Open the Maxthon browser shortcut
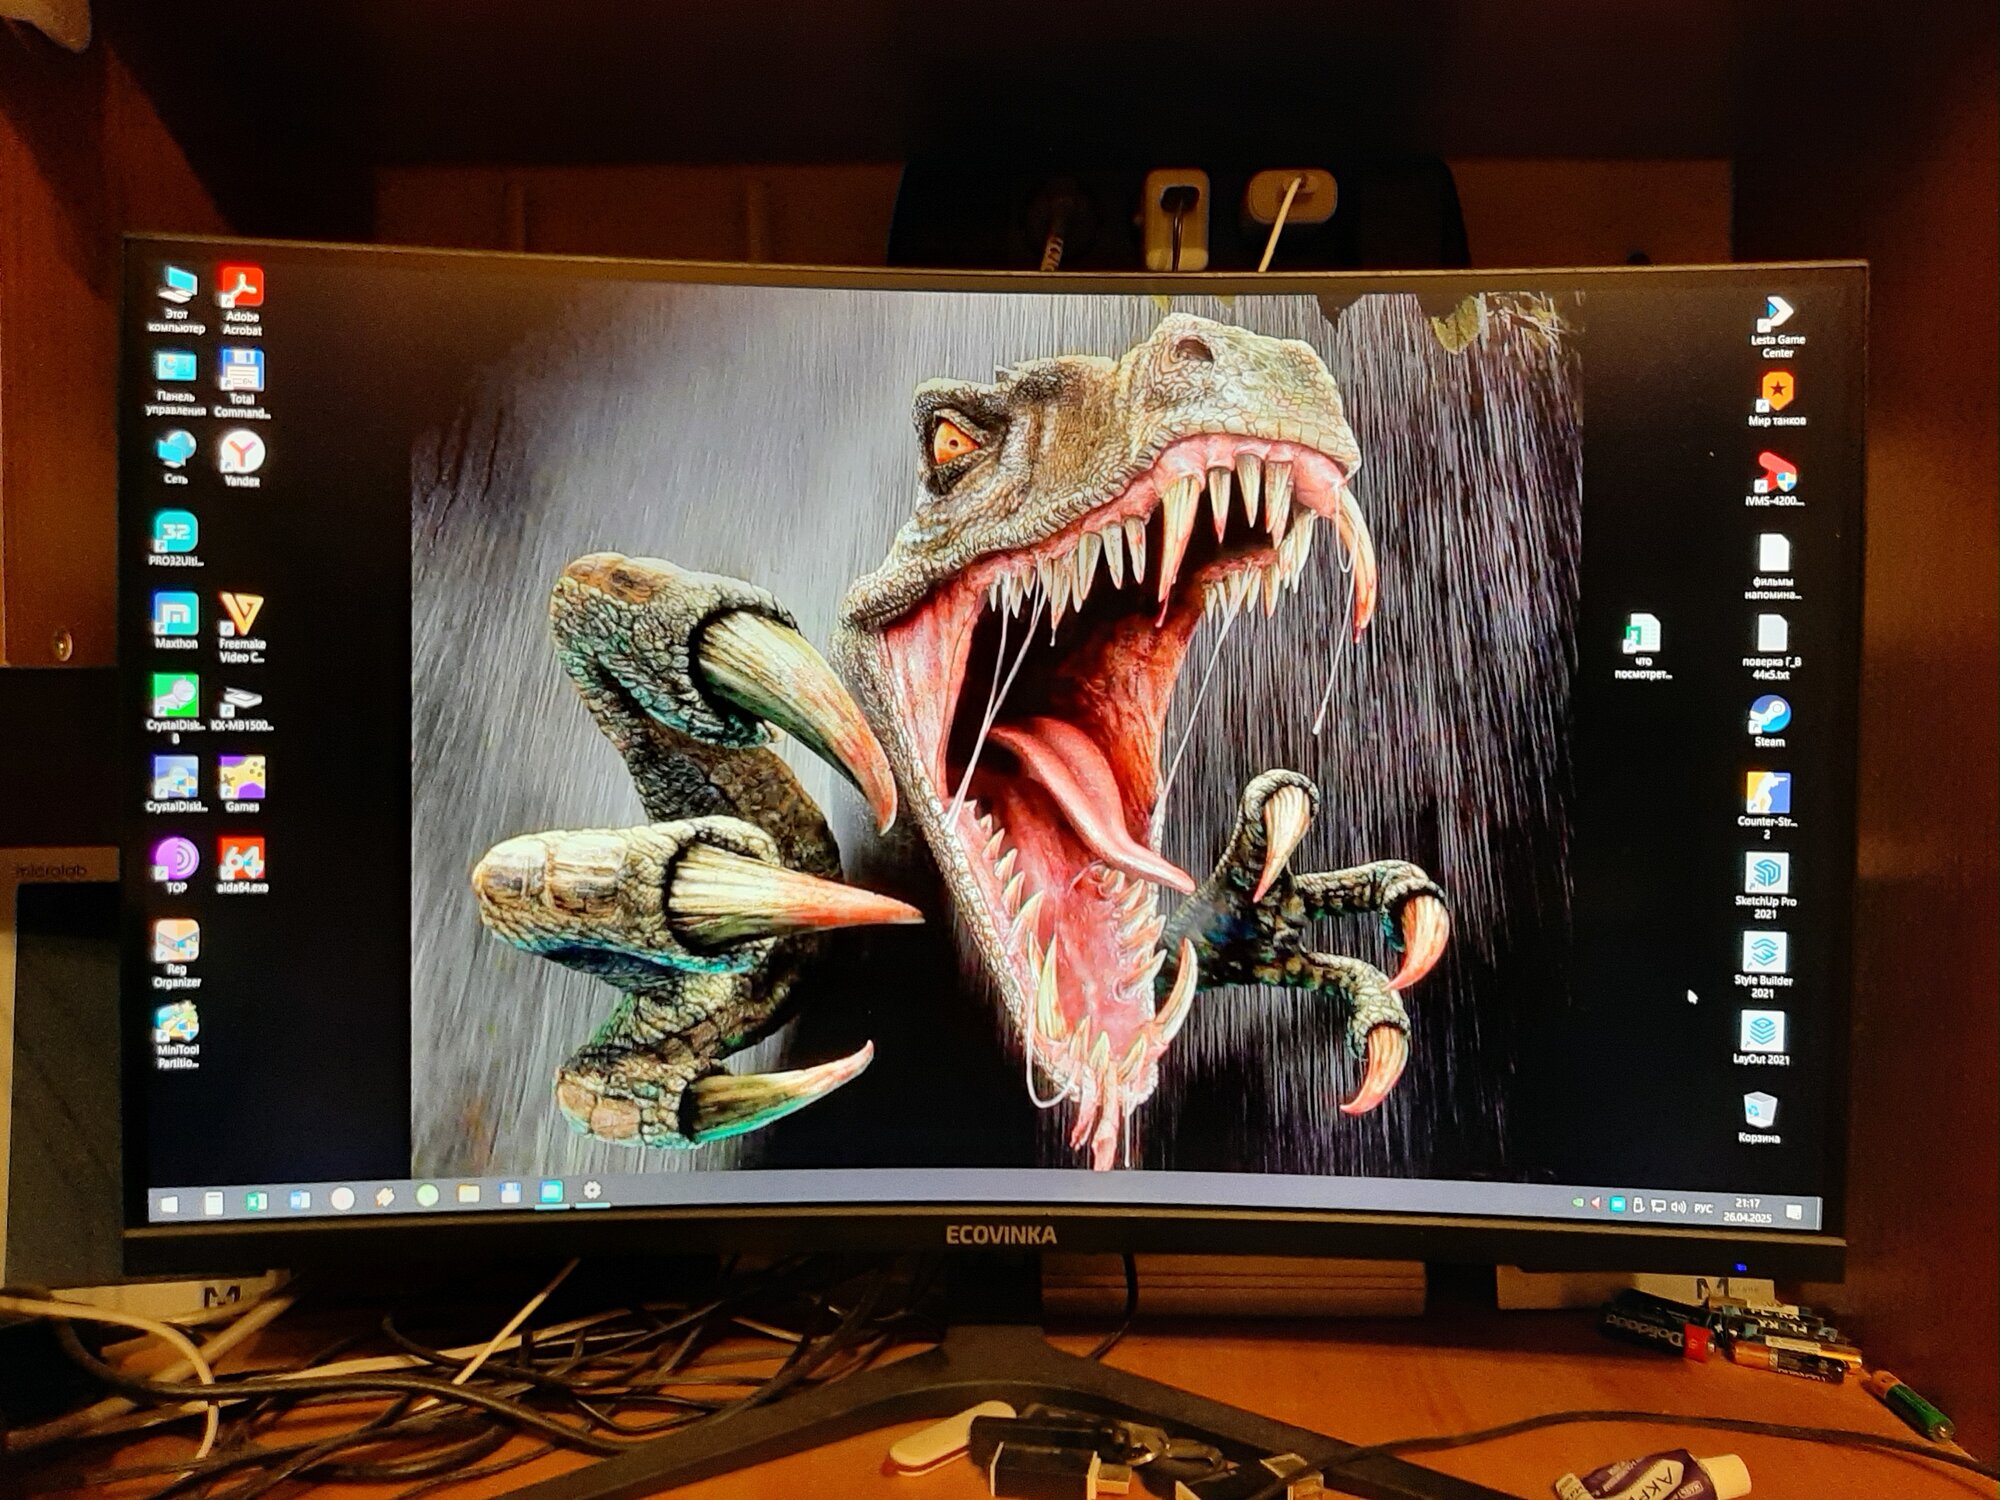The width and height of the screenshot is (2000, 1500). 176,620
